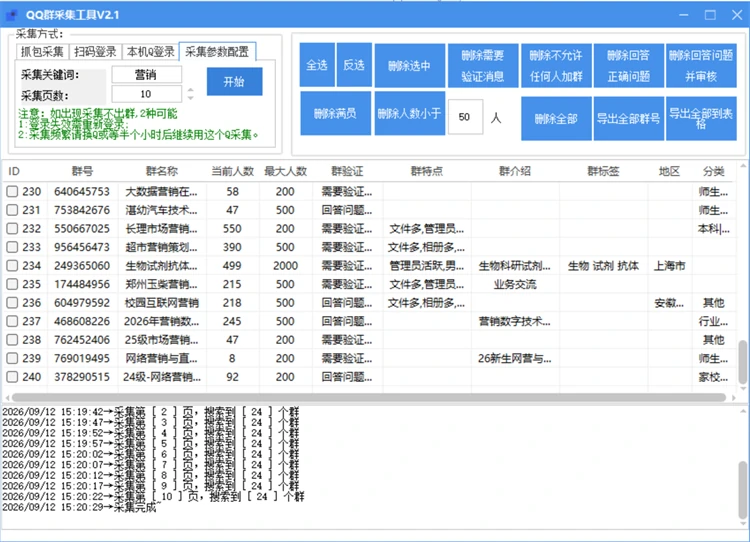This screenshot has width=750, height=542.
Task: Click the 群特点 column header
Action: tap(427, 171)
